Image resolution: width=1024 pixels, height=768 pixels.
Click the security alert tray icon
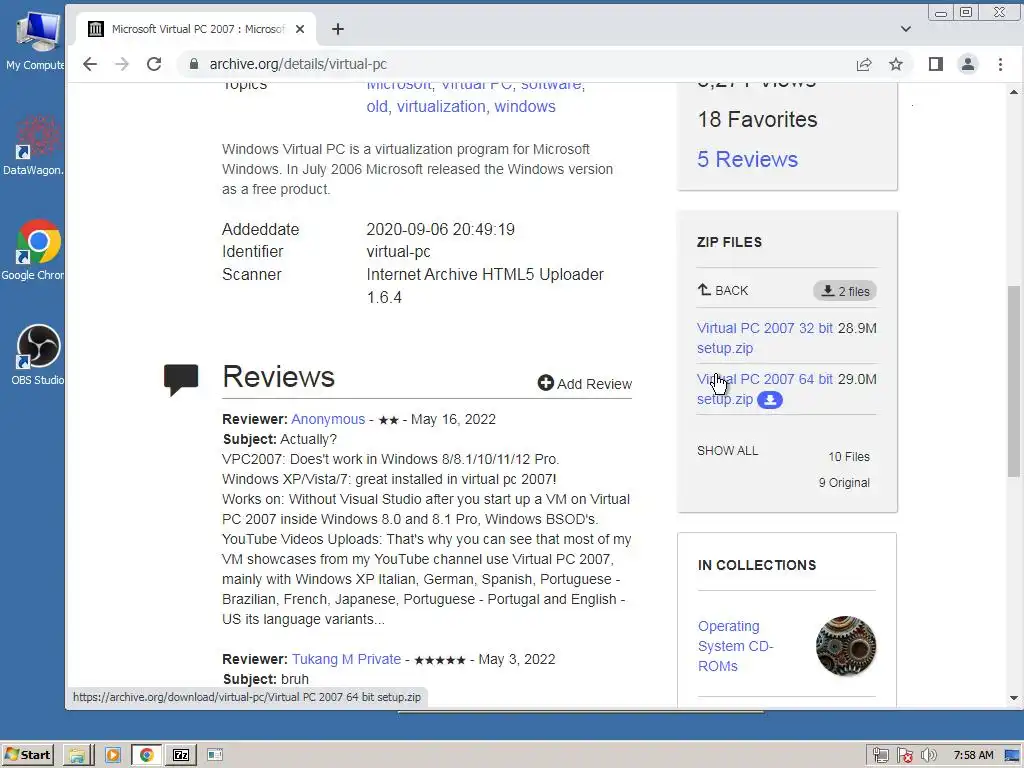click(x=904, y=756)
